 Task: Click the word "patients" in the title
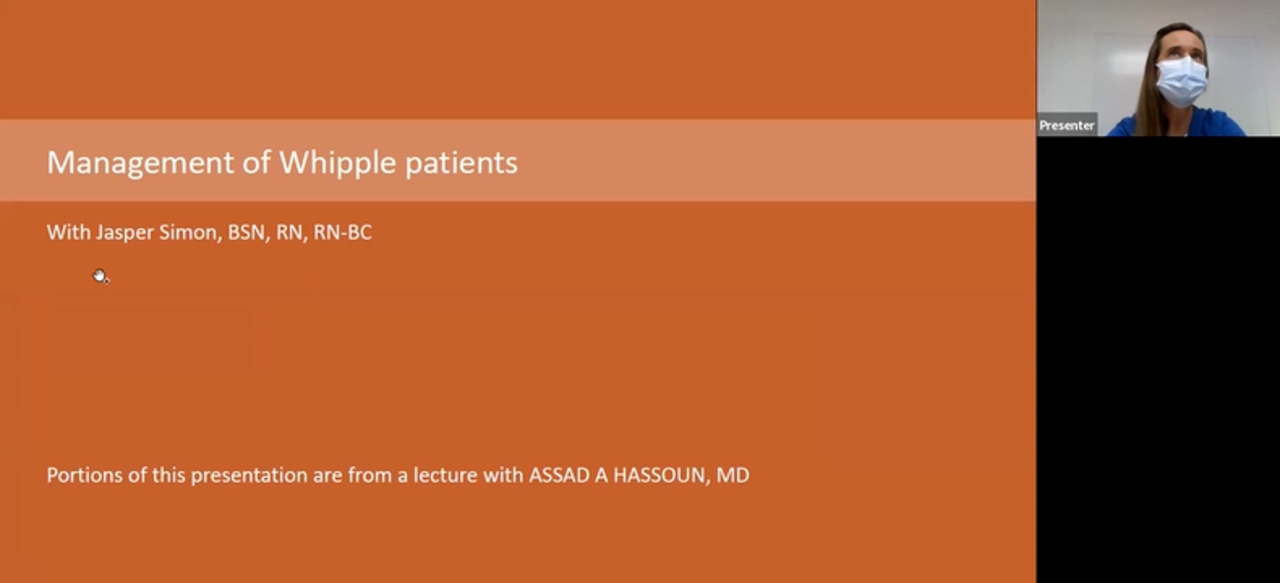(461, 162)
